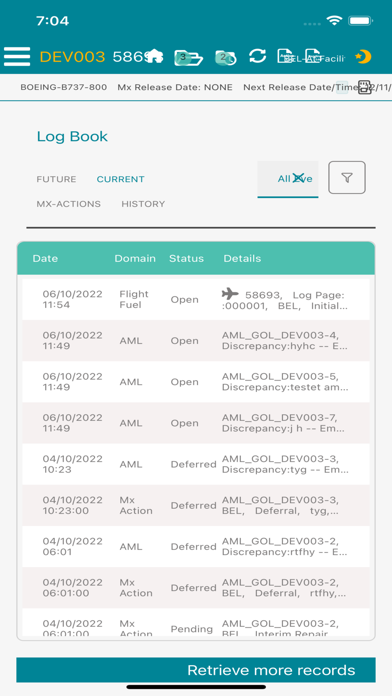Tap the refresh sync icon
The image size is (392, 696).
point(257,56)
